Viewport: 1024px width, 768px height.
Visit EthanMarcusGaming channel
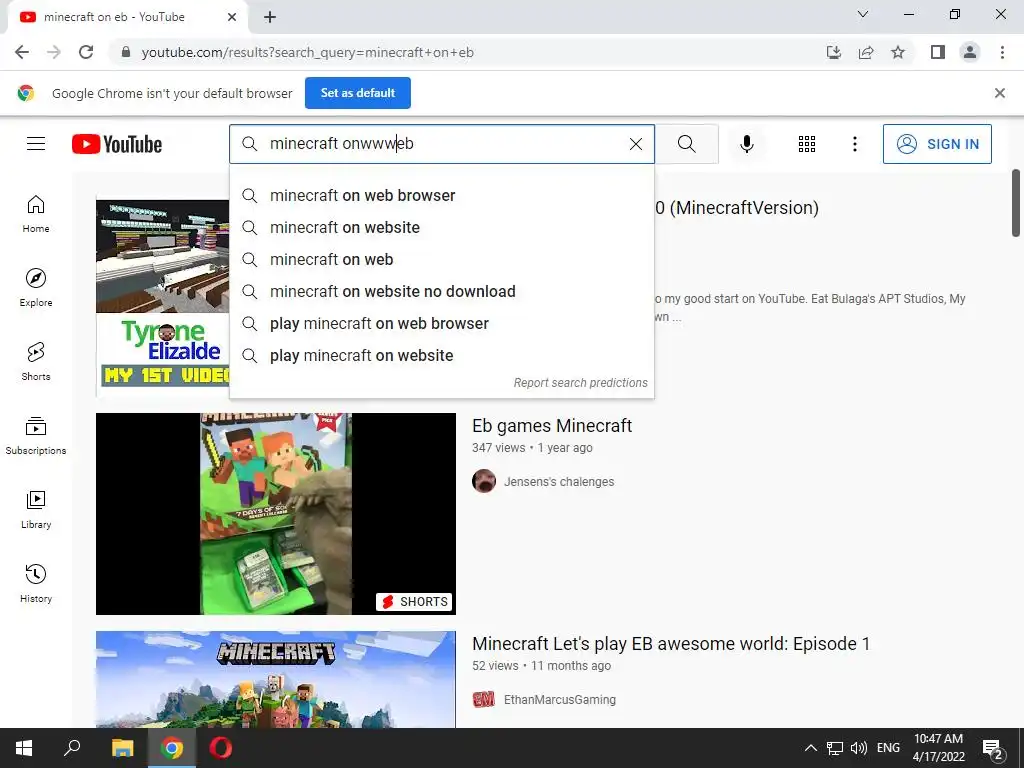click(560, 699)
